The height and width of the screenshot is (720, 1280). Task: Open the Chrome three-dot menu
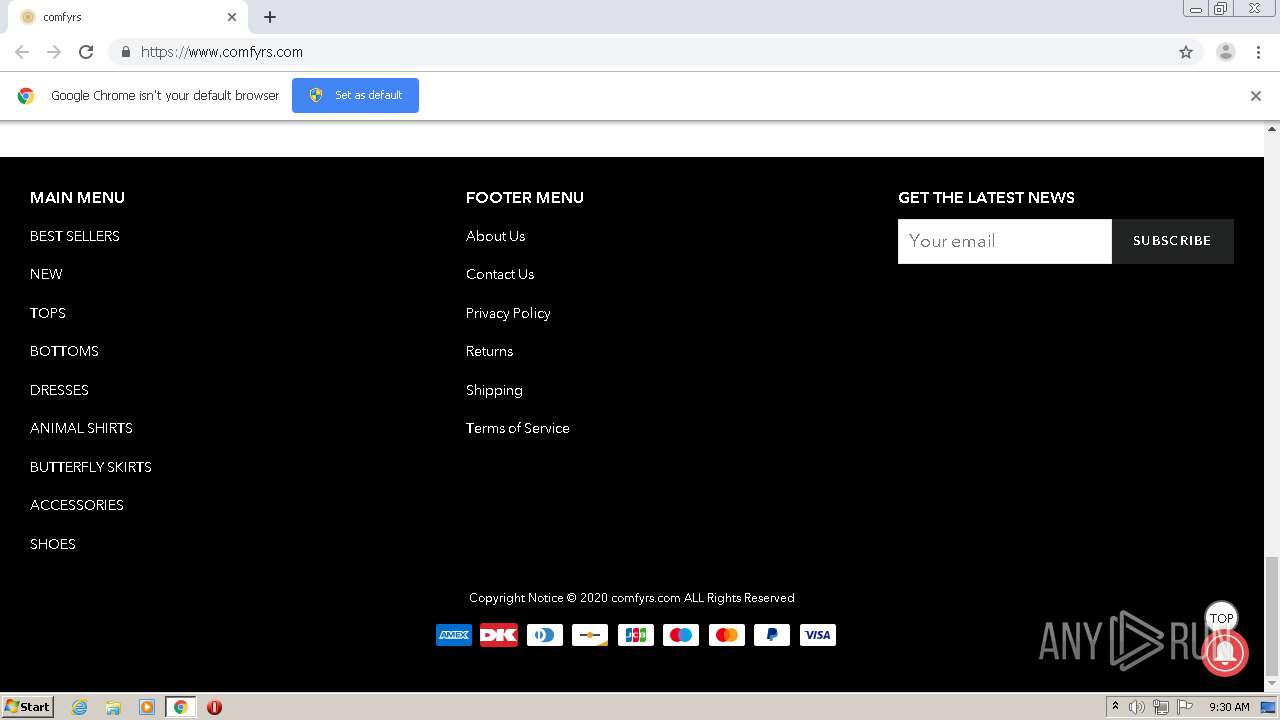pos(1258,52)
